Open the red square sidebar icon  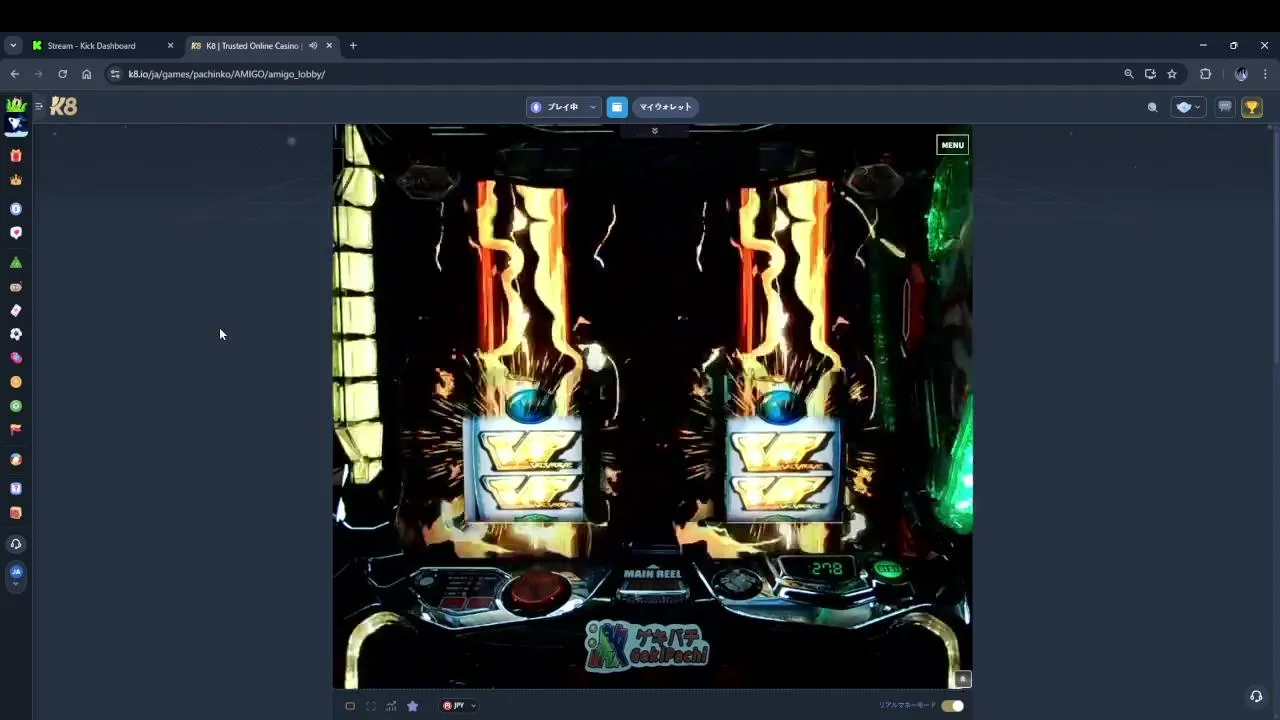pyautogui.click(x=16, y=513)
